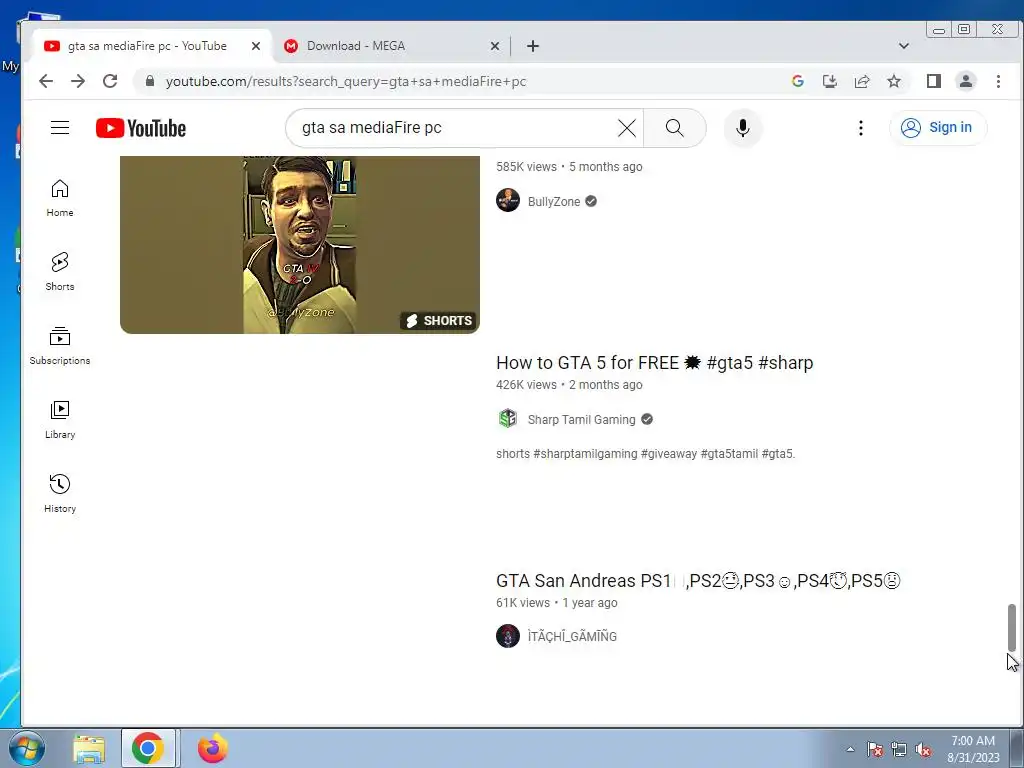Open the taskbar clock showing 7:00 AM

pyautogui.click(x=973, y=748)
